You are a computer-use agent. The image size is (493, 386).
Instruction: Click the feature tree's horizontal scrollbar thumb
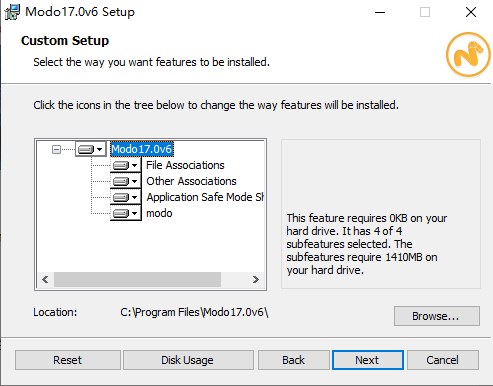click(x=137, y=279)
